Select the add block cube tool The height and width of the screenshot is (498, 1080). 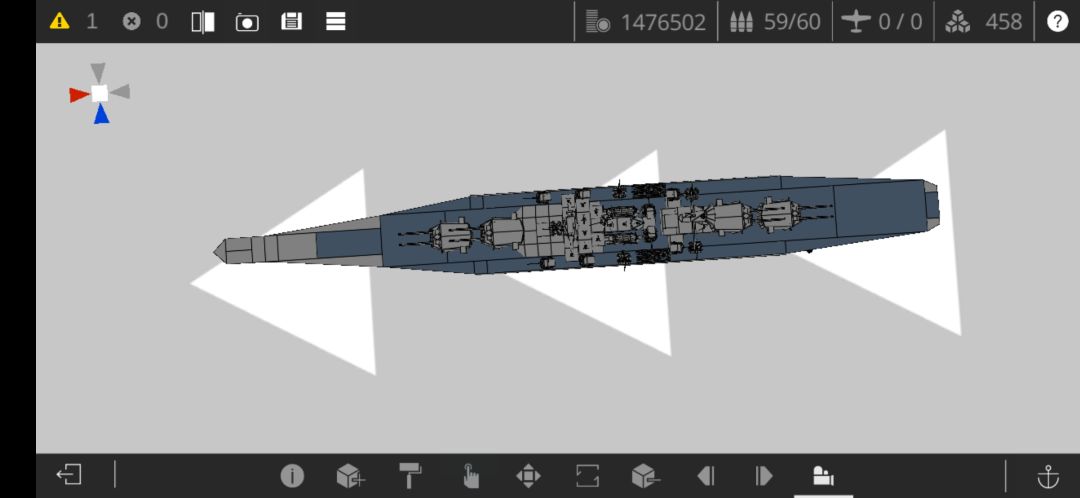click(351, 475)
